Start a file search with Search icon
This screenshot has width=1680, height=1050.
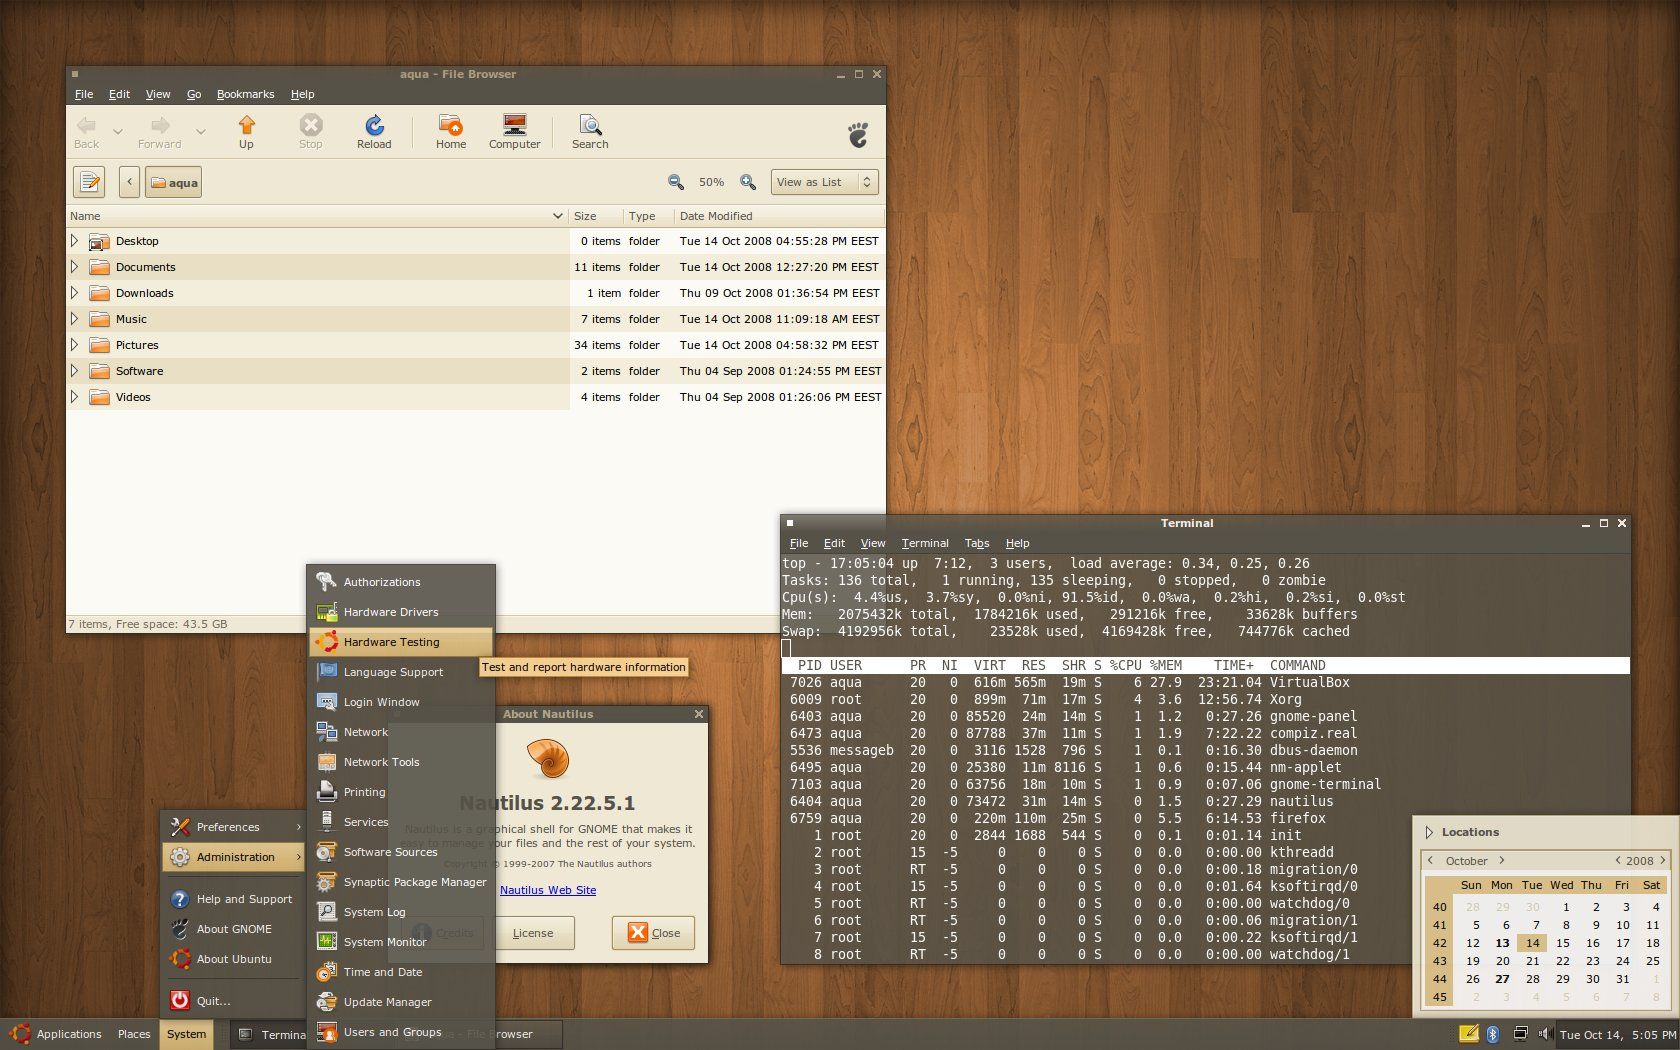click(x=590, y=131)
